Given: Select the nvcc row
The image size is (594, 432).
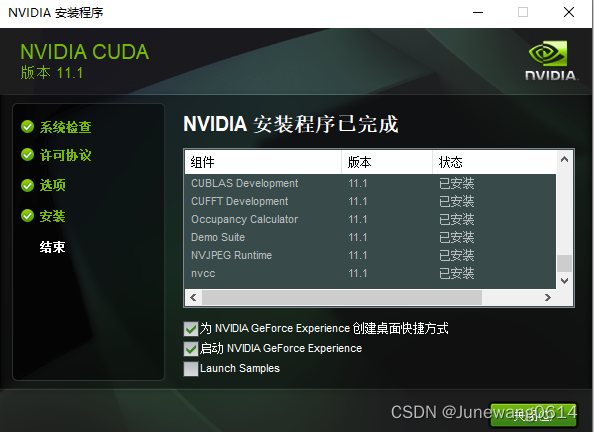Looking at the screenshot, I should [370, 273].
